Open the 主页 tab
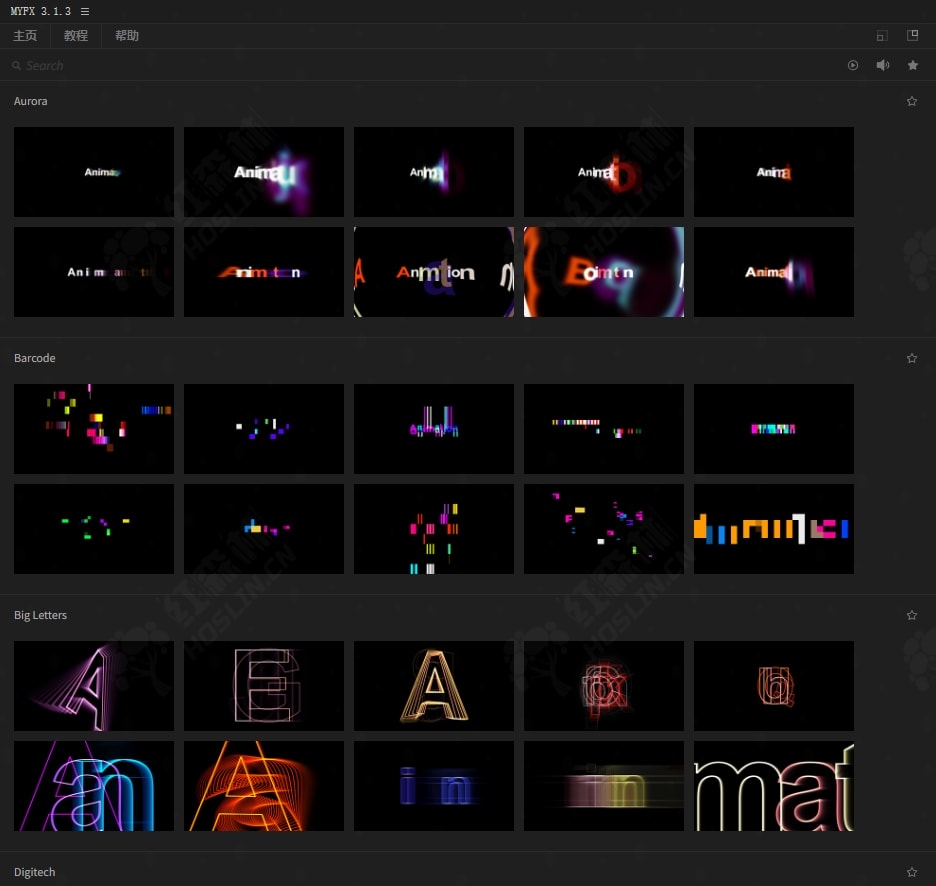 pyautogui.click(x=25, y=36)
